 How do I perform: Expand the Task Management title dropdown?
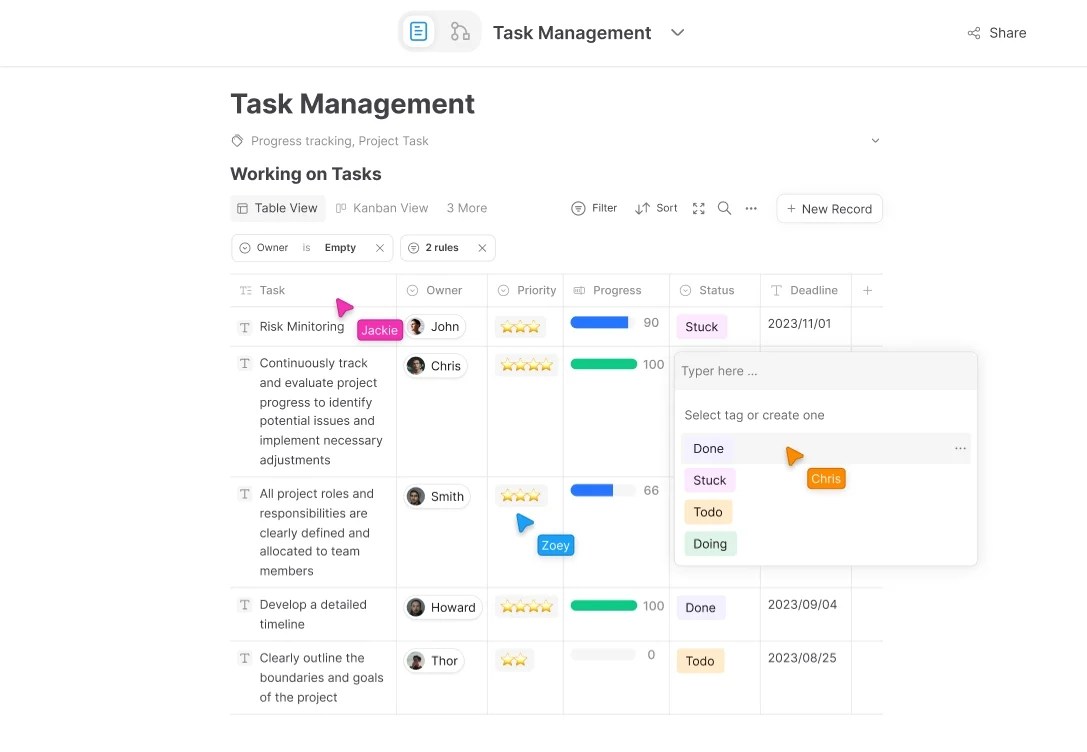tap(677, 32)
